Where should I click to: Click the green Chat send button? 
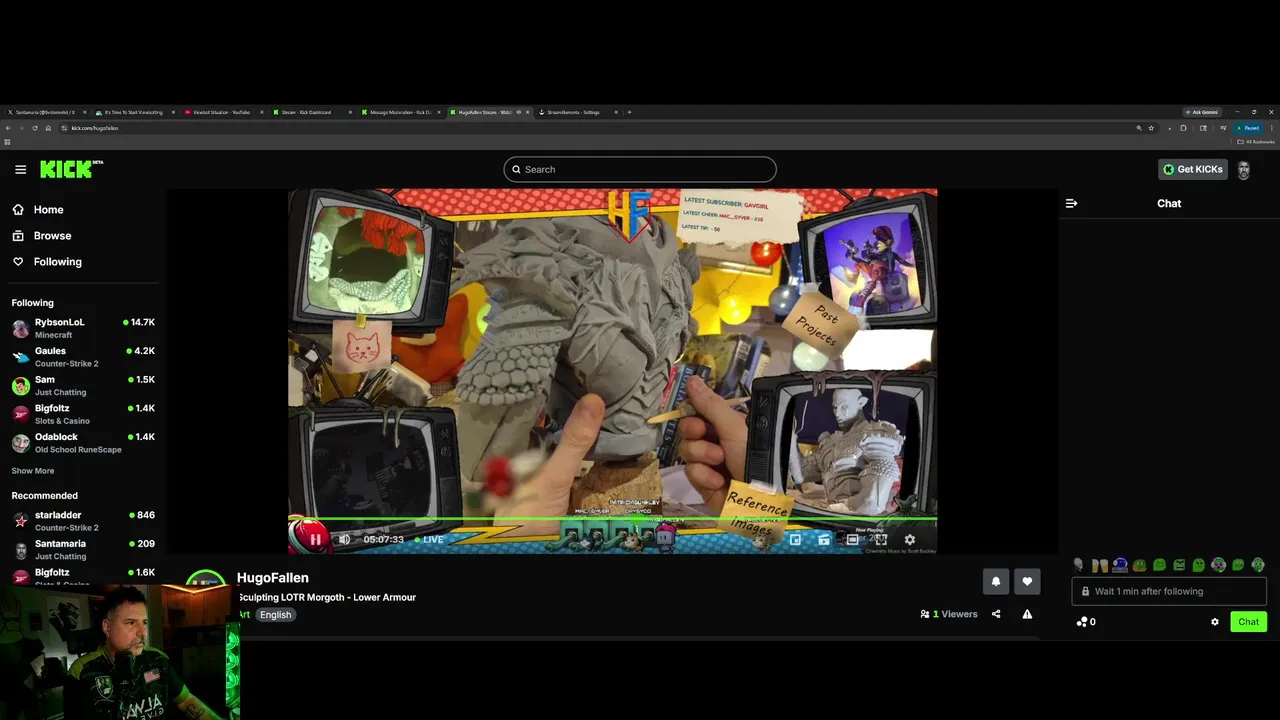click(1248, 622)
